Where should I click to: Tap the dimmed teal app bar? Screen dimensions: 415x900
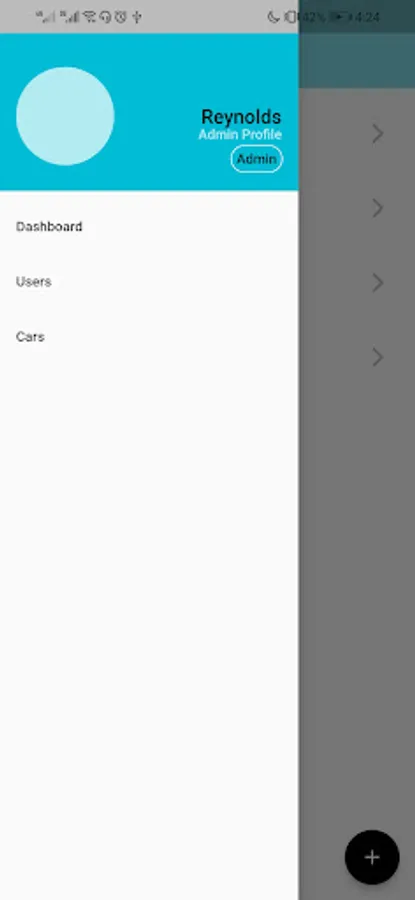pos(356,60)
